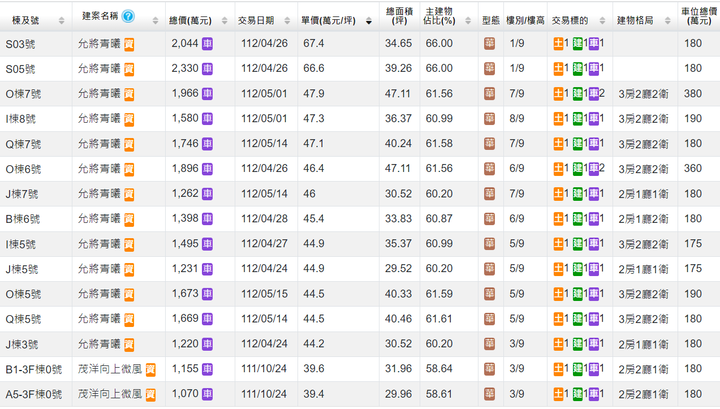720x409 pixels.
Task: Click the 樓別/樓高 column header
Action: (525, 21)
